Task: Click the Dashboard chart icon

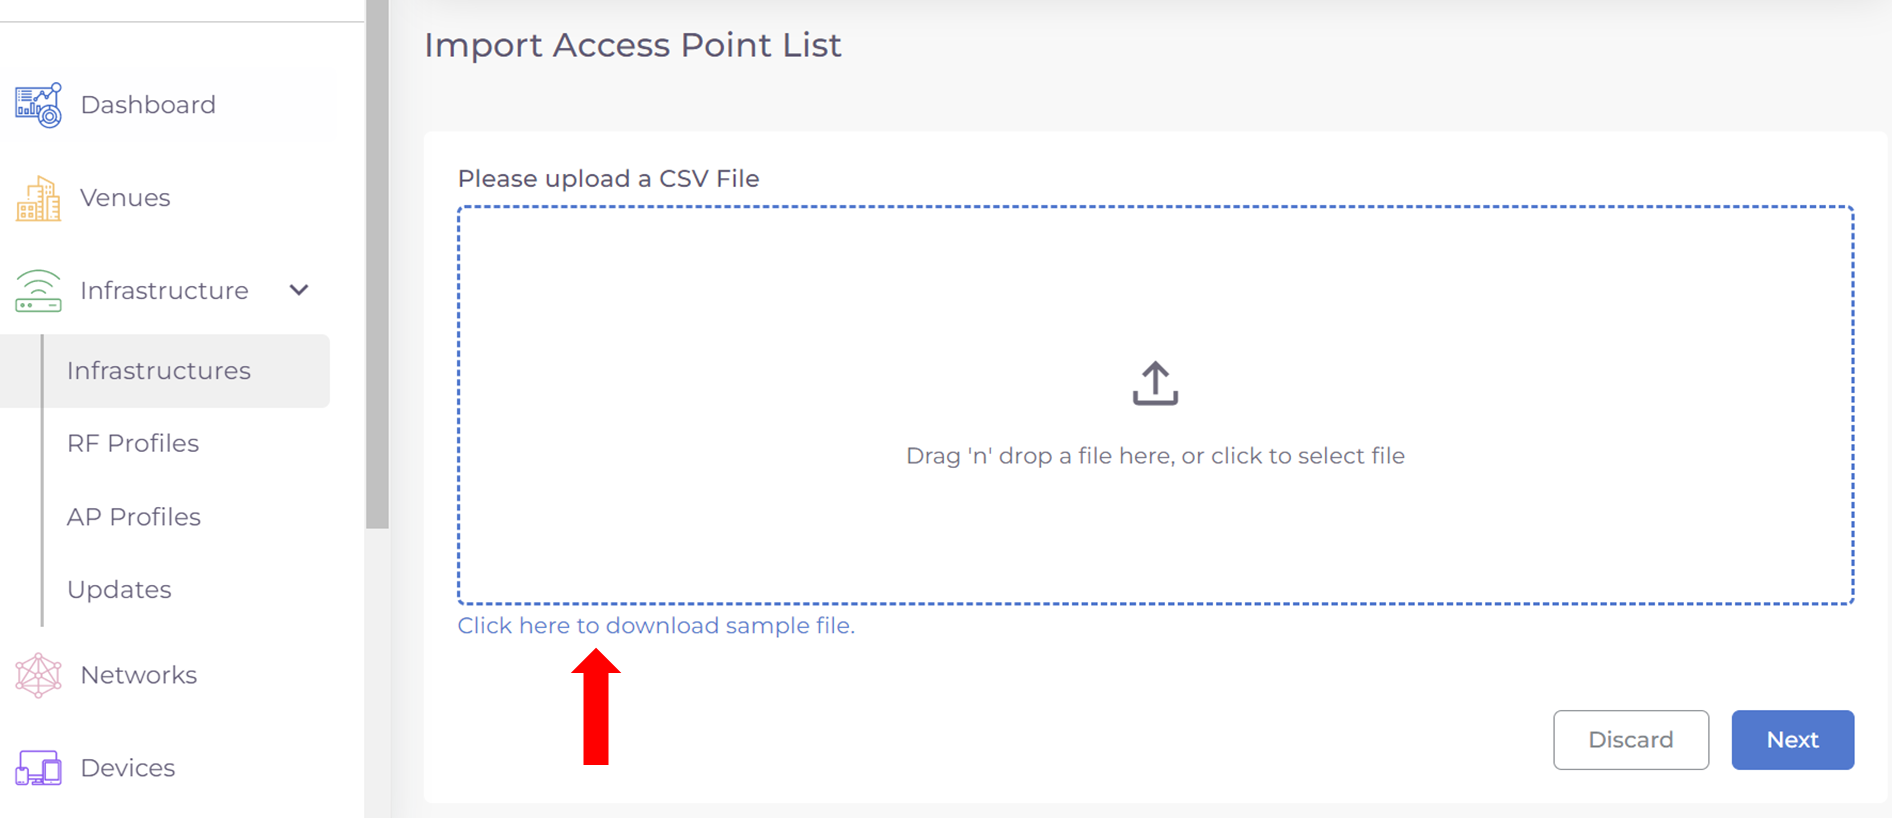Action: point(38,105)
